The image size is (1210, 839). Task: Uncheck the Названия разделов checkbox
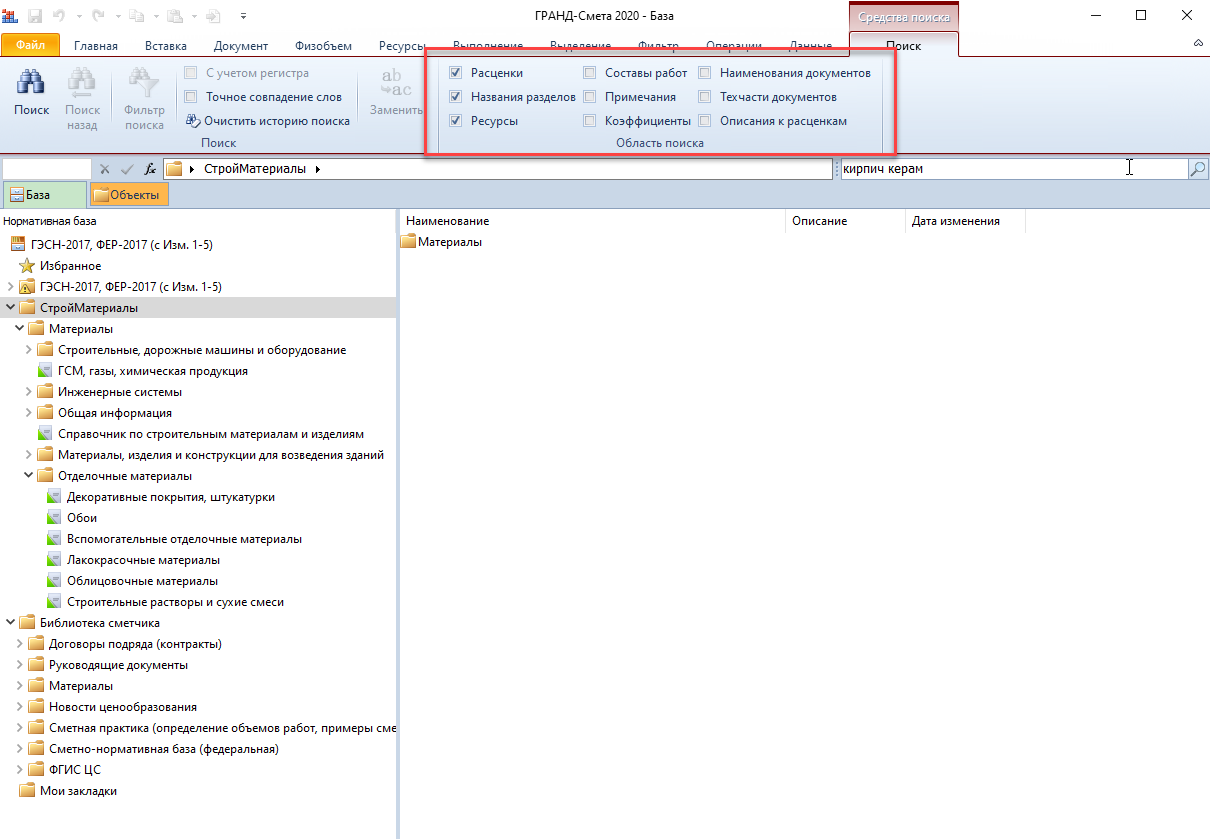coord(456,97)
